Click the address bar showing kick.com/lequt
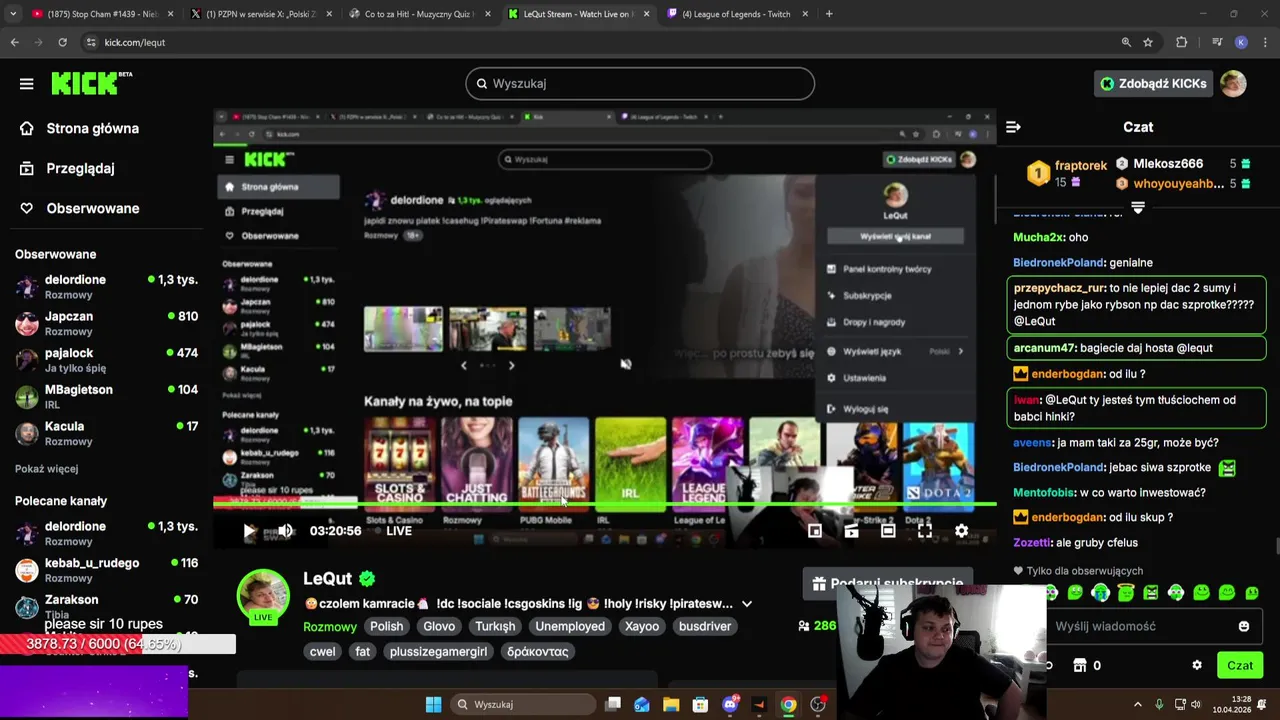This screenshot has height=720, width=1280. (600, 42)
